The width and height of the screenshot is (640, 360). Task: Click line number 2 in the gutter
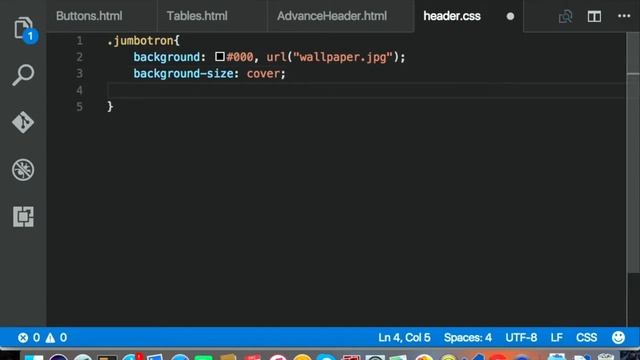(x=79, y=57)
